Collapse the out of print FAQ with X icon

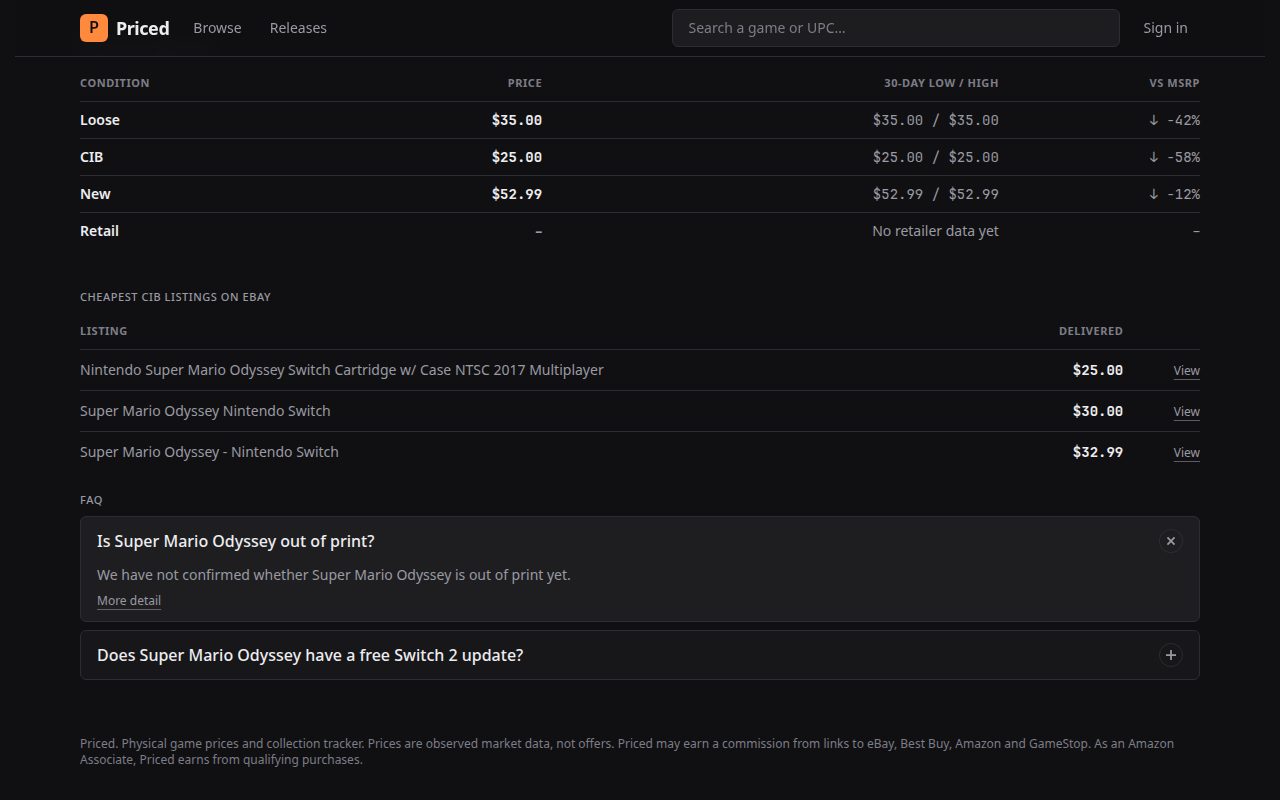pos(1170,541)
